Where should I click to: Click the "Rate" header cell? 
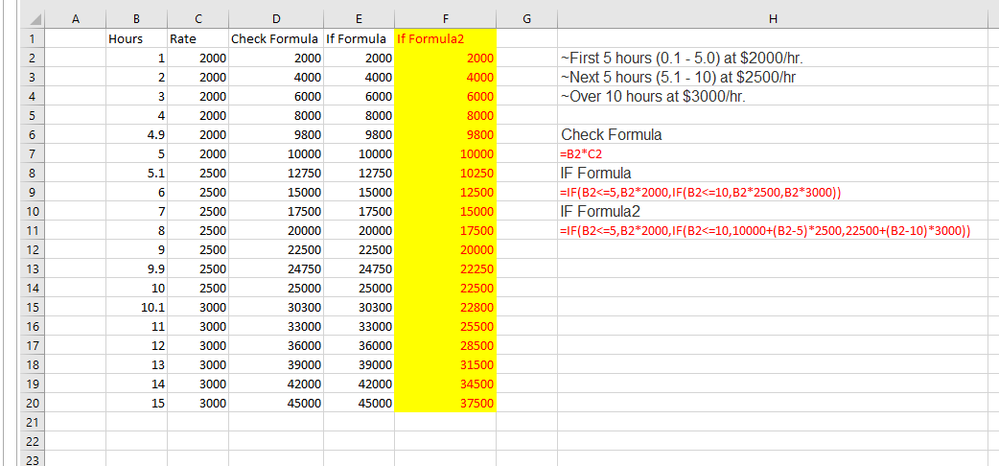[x=198, y=39]
